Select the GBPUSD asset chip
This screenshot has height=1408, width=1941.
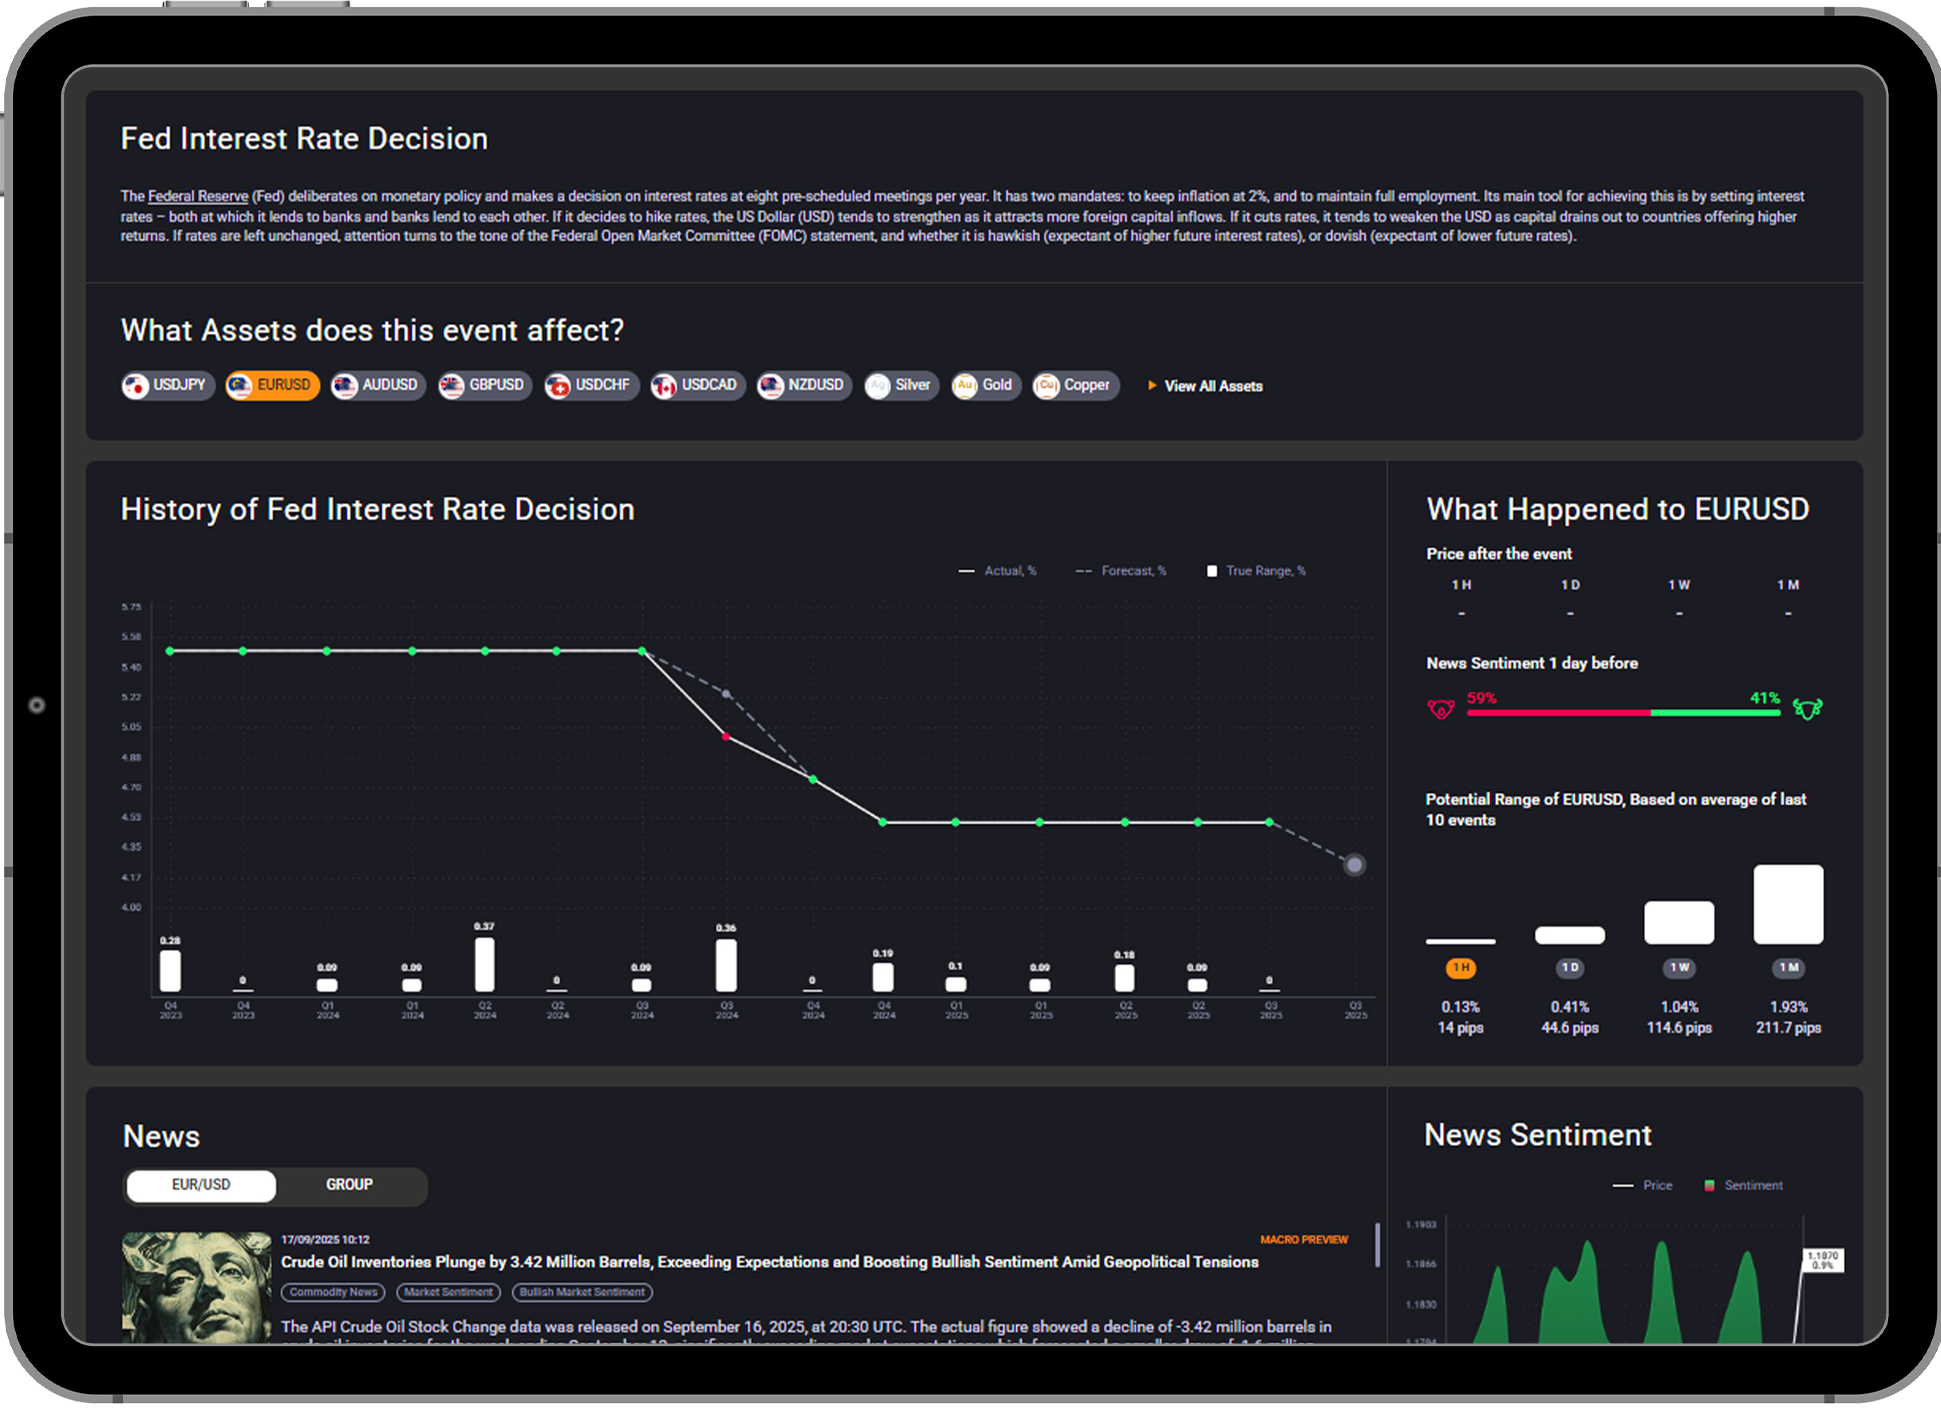[485, 385]
